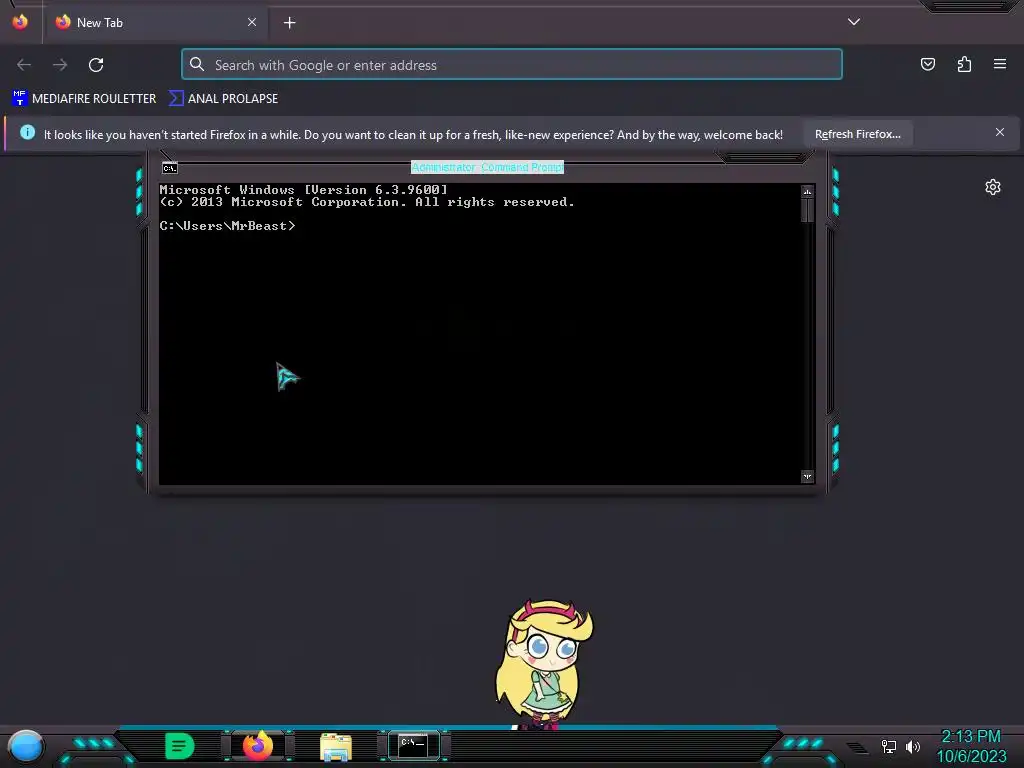Image resolution: width=1024 pixels, height=768 pixels.
Task: Open Save to Pocket icon
Action: coord(927,64)
